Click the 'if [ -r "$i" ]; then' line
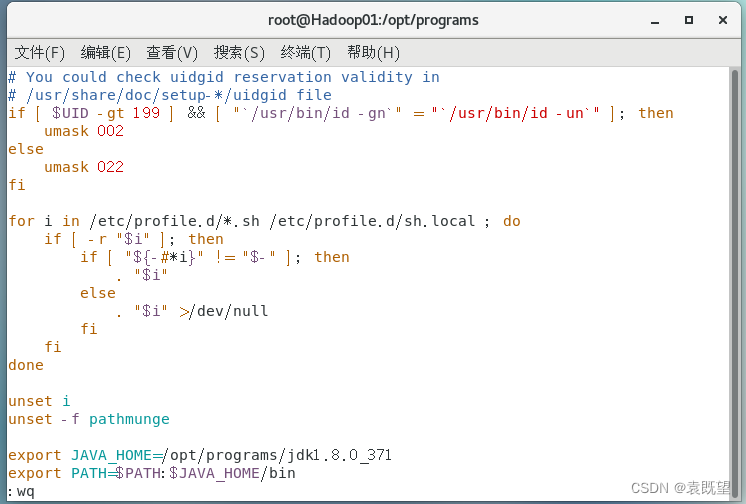The height and width of the screenshot is (504, 746). 134,239
